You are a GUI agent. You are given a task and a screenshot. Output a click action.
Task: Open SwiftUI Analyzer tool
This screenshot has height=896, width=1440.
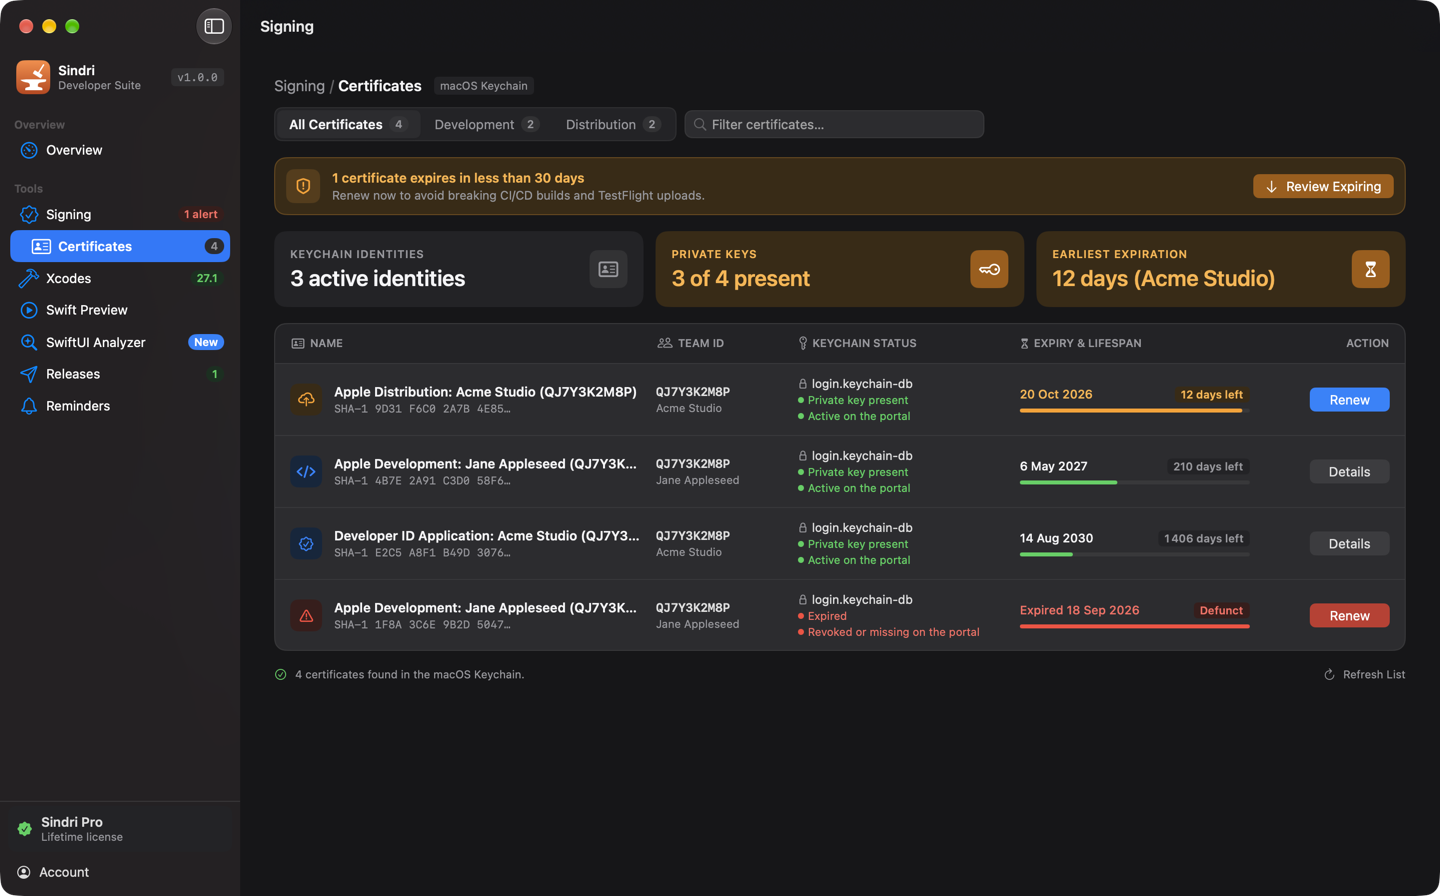click(x=120, y=342)
